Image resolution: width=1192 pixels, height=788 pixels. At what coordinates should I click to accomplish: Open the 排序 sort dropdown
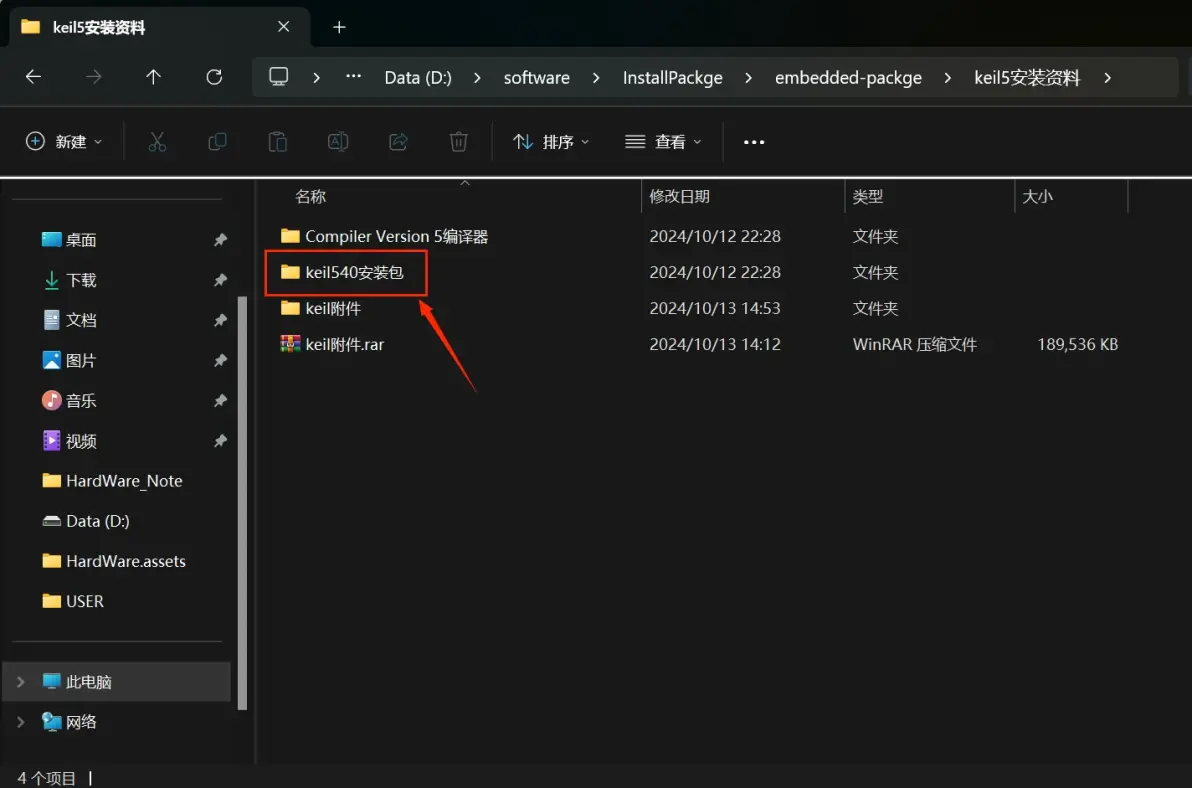551,142
